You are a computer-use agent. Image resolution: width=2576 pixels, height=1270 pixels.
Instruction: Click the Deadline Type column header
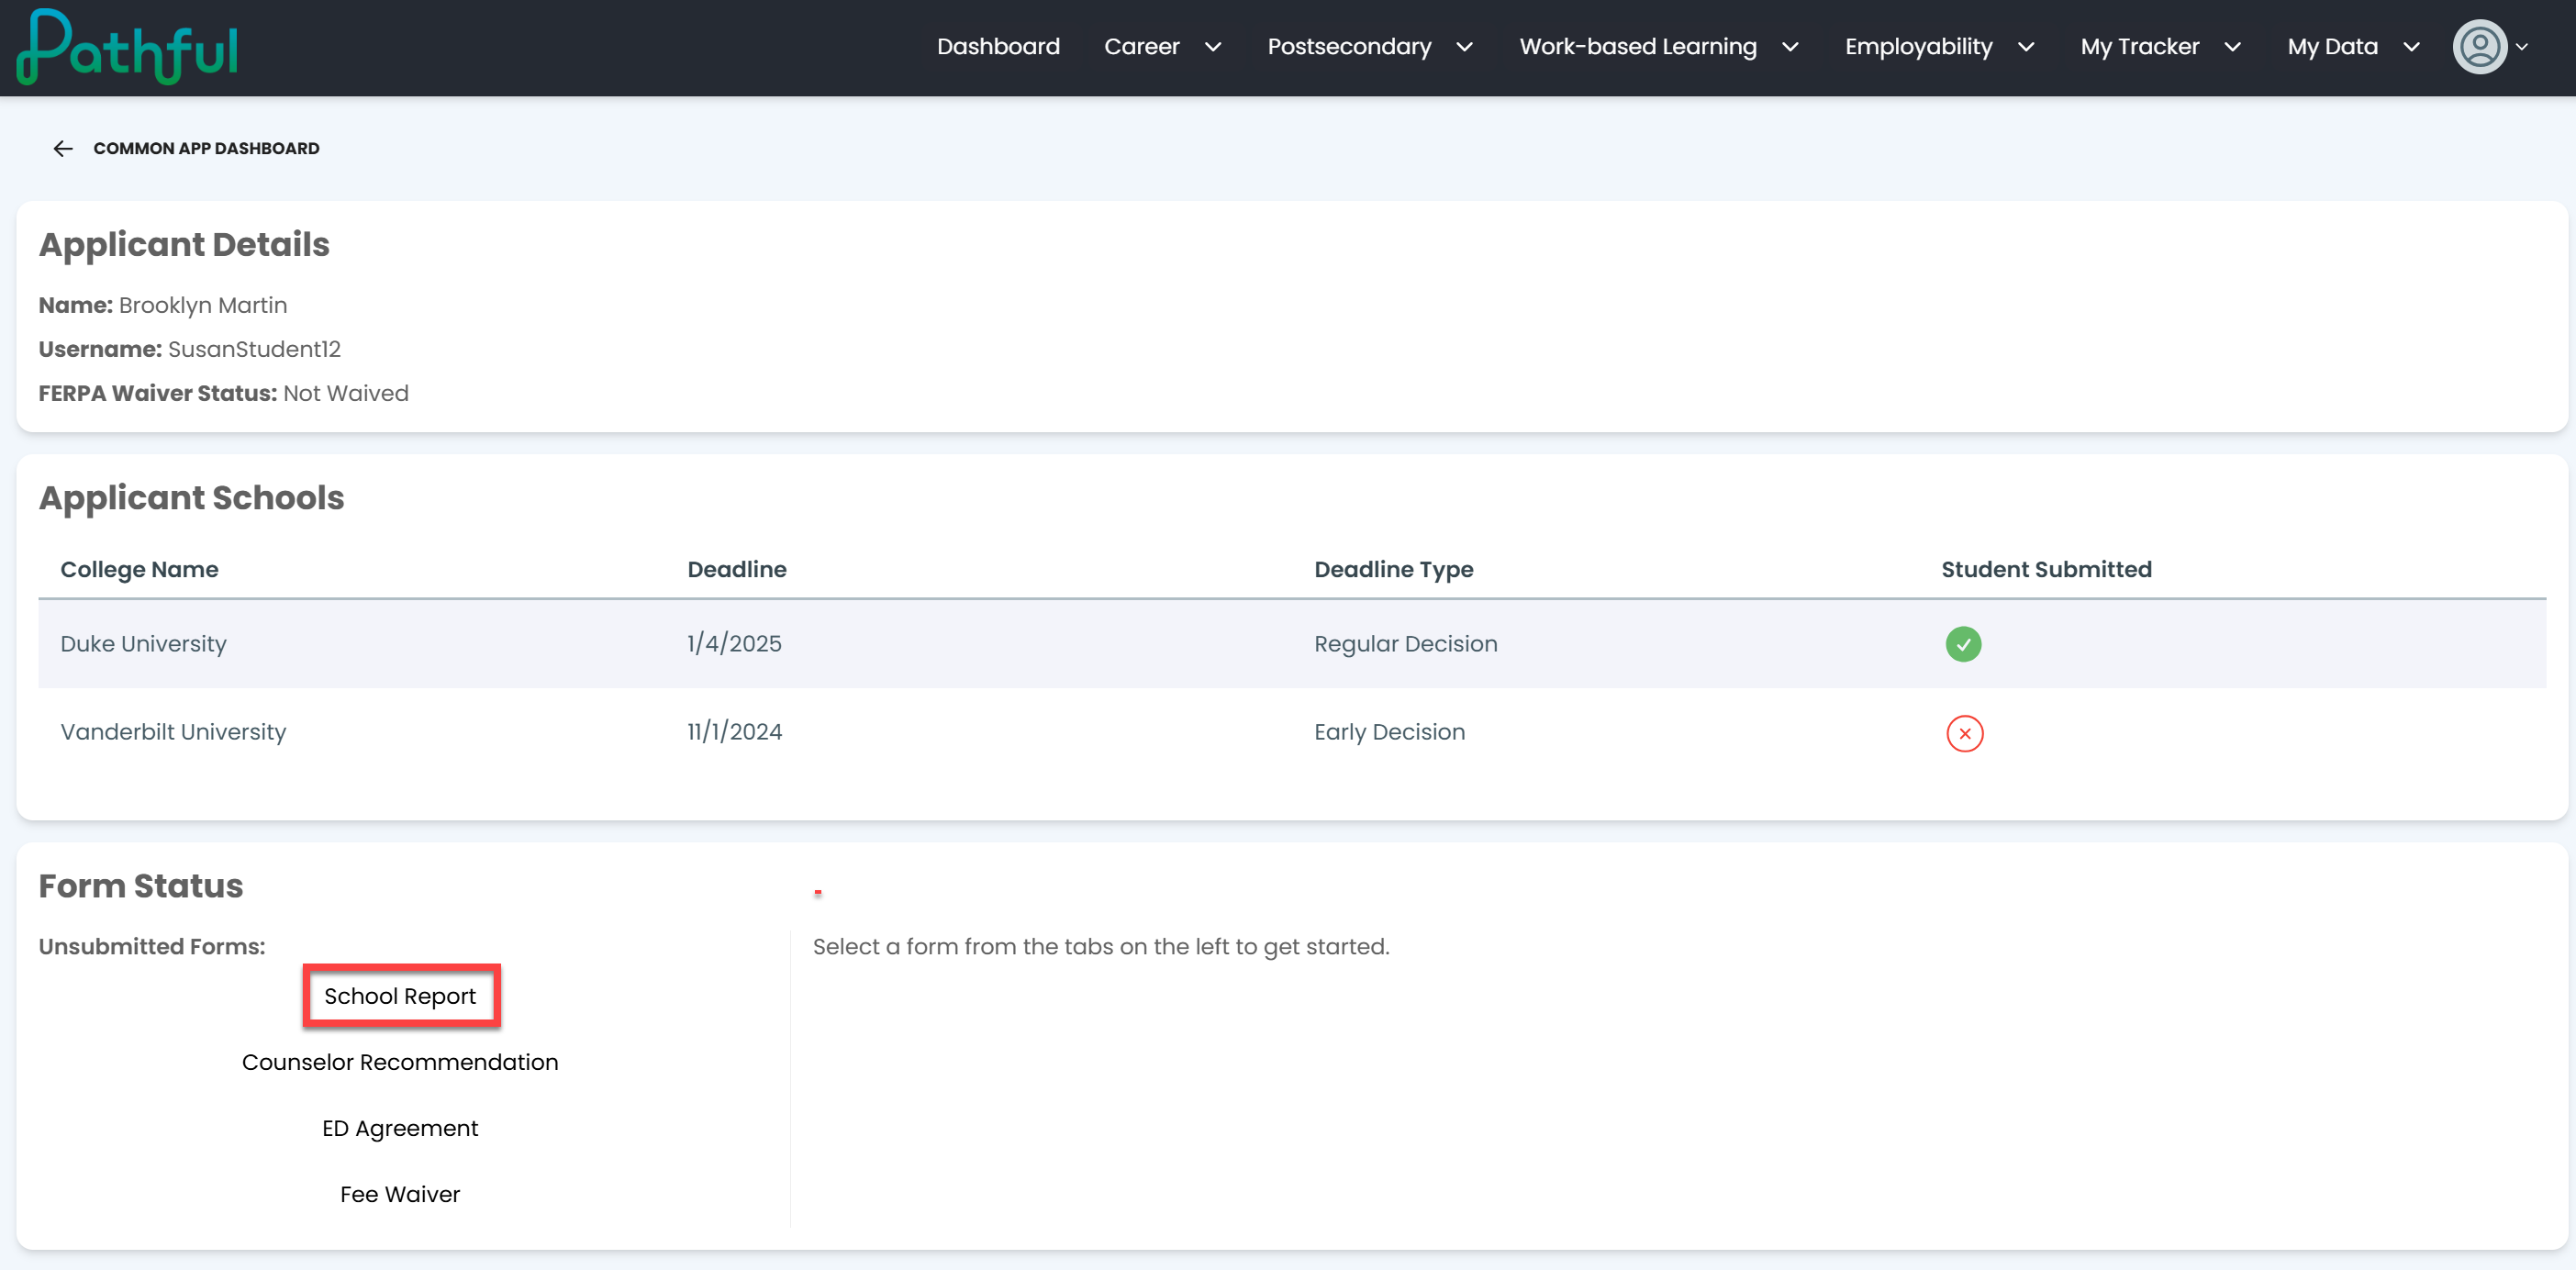(x=1393, y=569)
